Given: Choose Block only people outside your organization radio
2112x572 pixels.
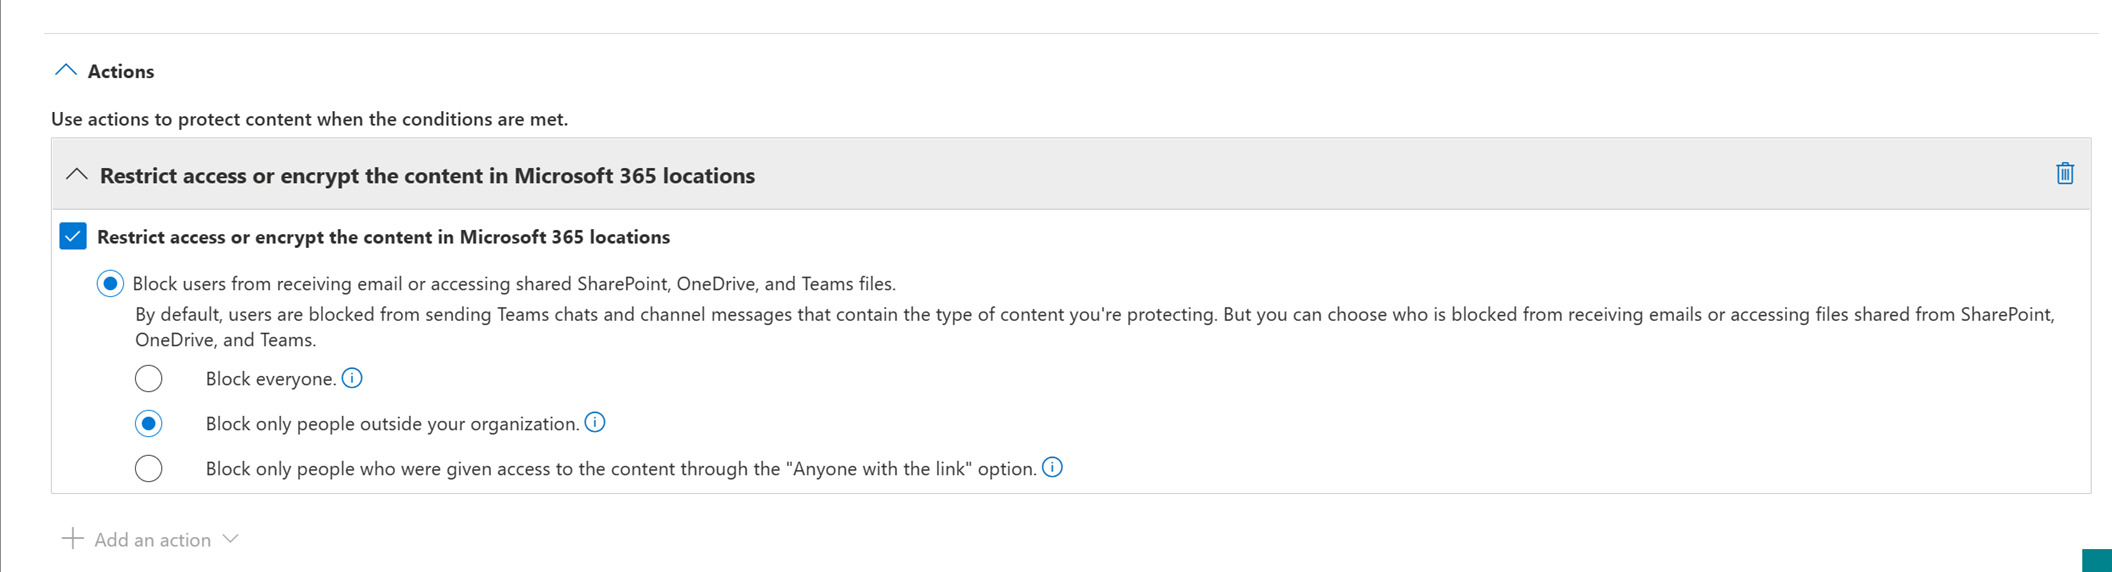Looking at the screenshot, I should click(149, 423).
